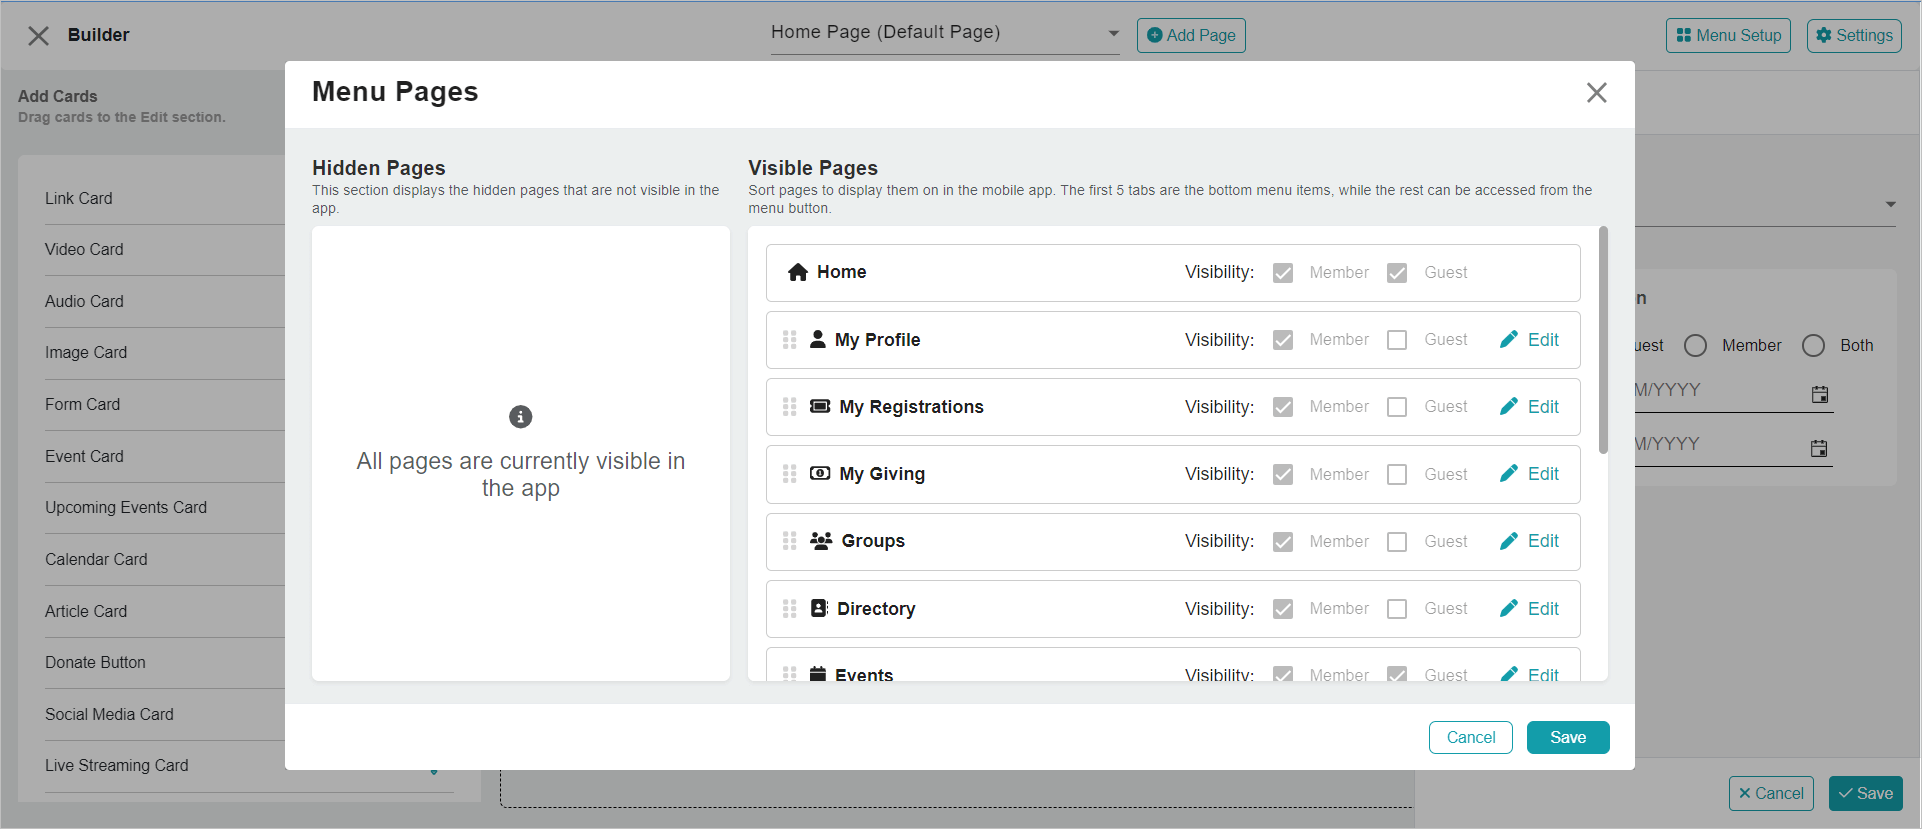Click the Builder's bottom Save button
1922x829 pixels.
click(x=1866, y=793)
